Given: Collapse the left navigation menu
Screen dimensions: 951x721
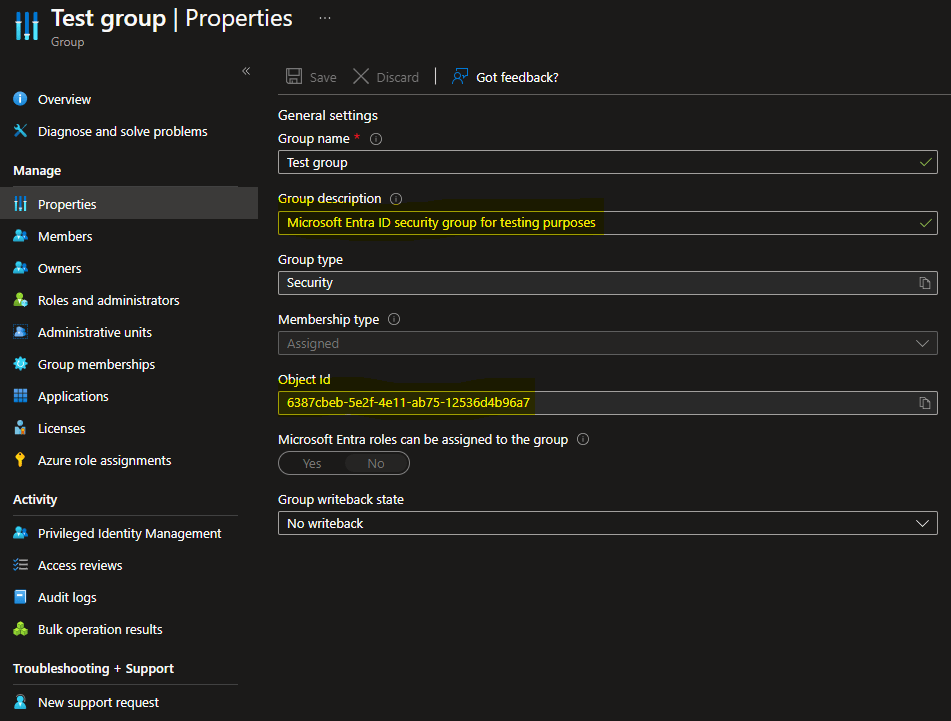Looking at the screenshot, I should click(246, 70).
